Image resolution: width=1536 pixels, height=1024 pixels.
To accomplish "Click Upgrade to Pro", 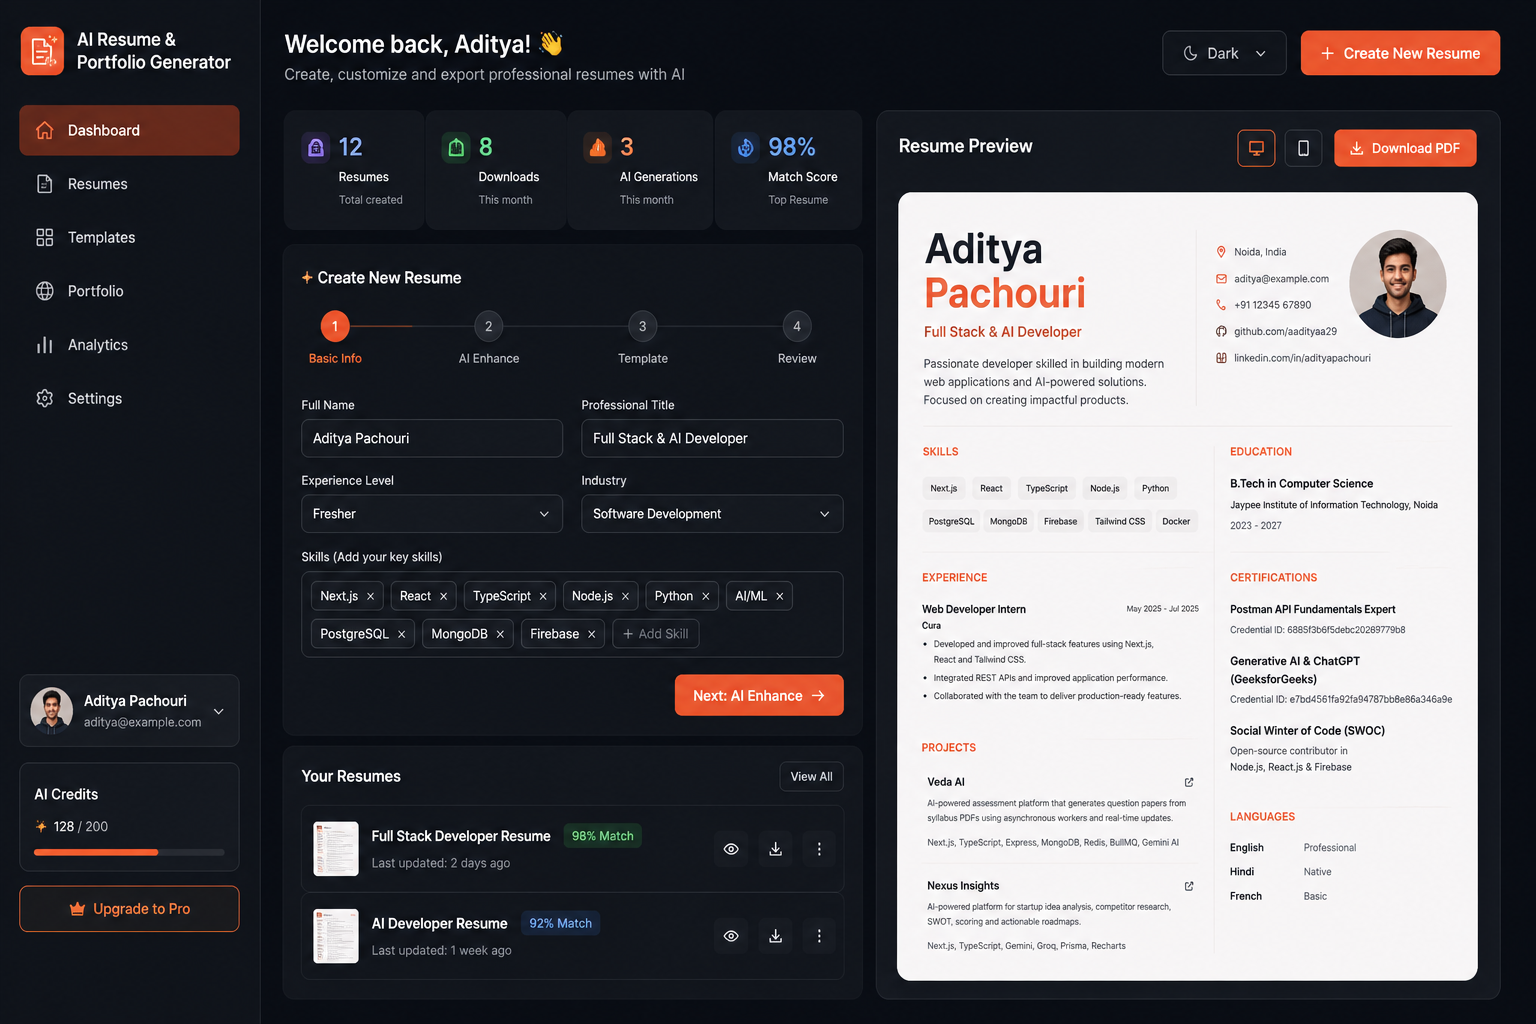I will coord(129,909).
